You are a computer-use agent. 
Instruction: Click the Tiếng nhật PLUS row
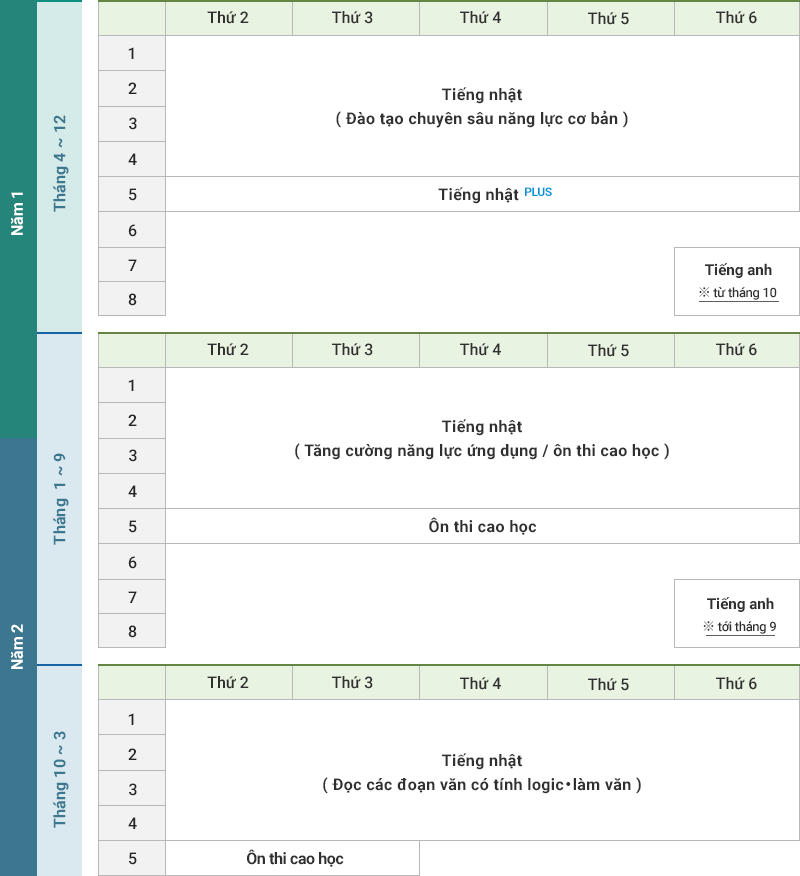[x=482, y=194]
